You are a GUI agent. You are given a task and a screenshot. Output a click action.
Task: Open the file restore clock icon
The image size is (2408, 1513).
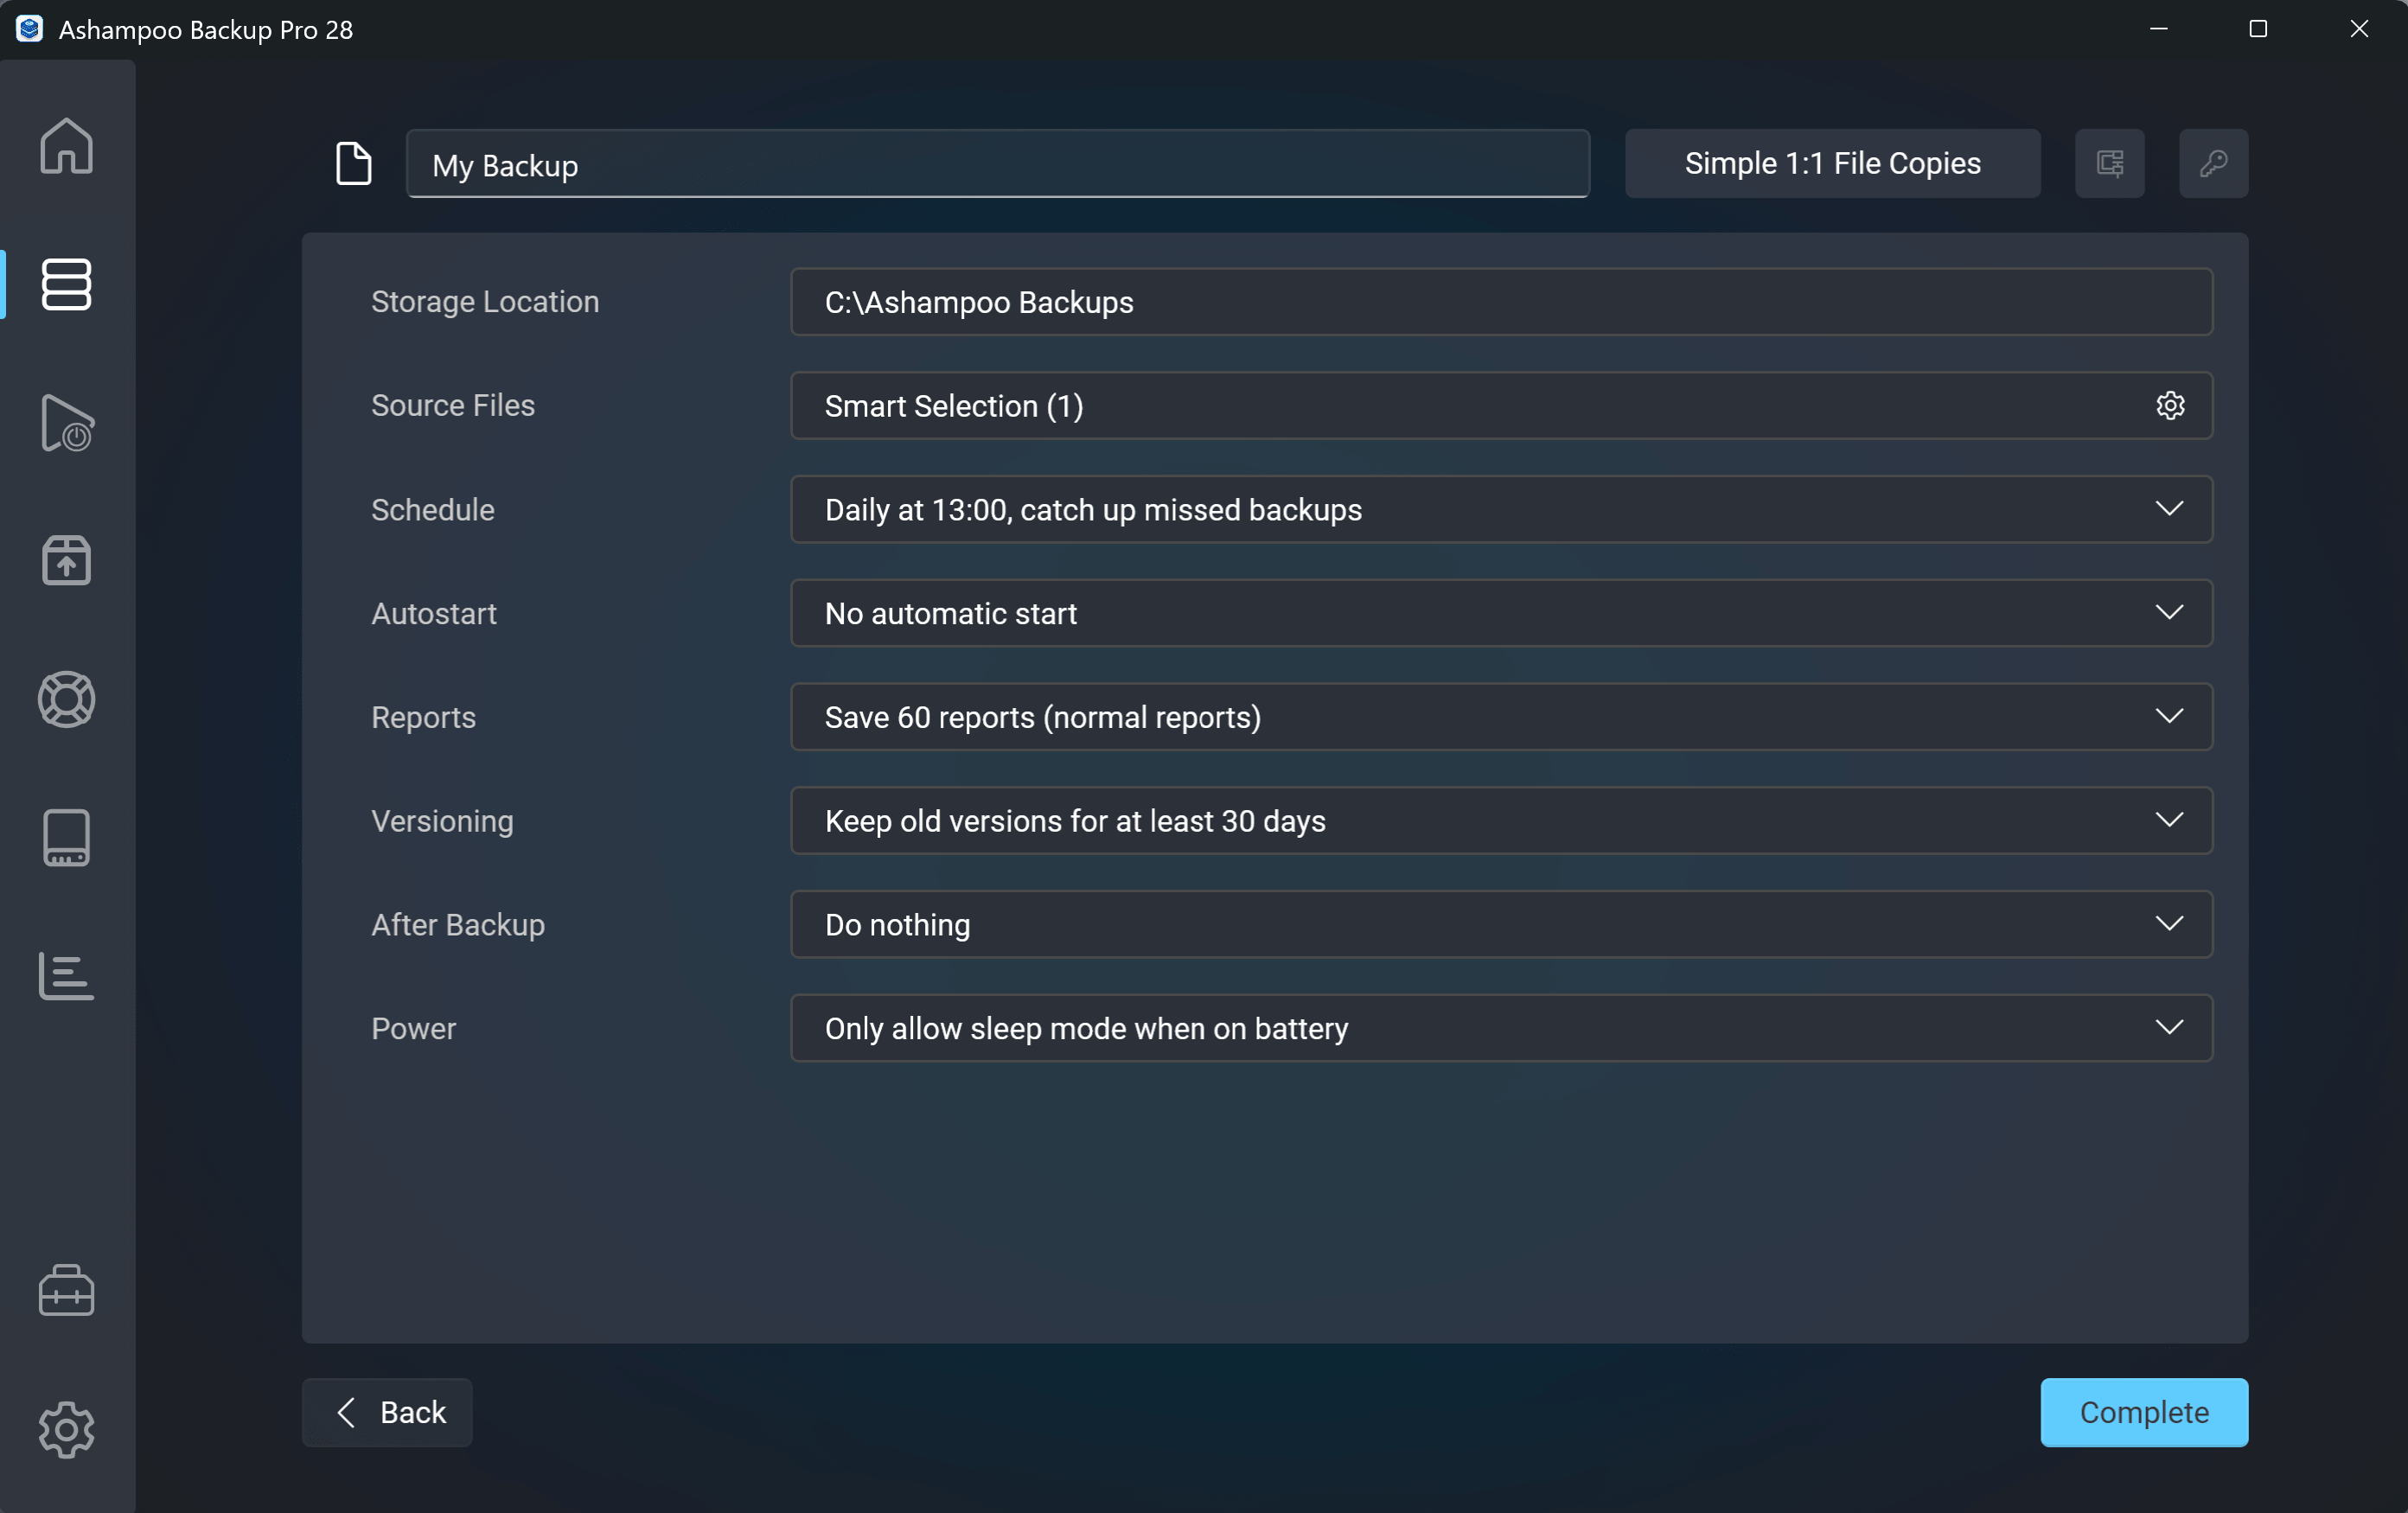pos(67,423)
